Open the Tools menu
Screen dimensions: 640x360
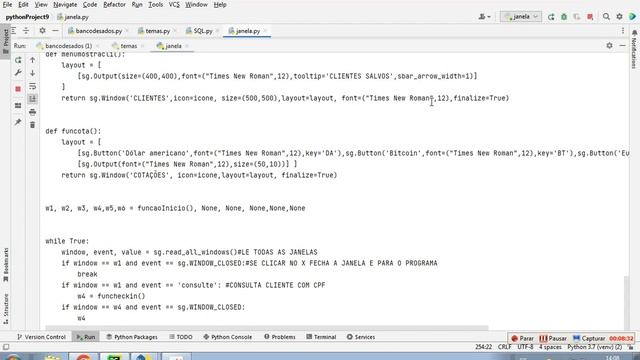[156, 5]
